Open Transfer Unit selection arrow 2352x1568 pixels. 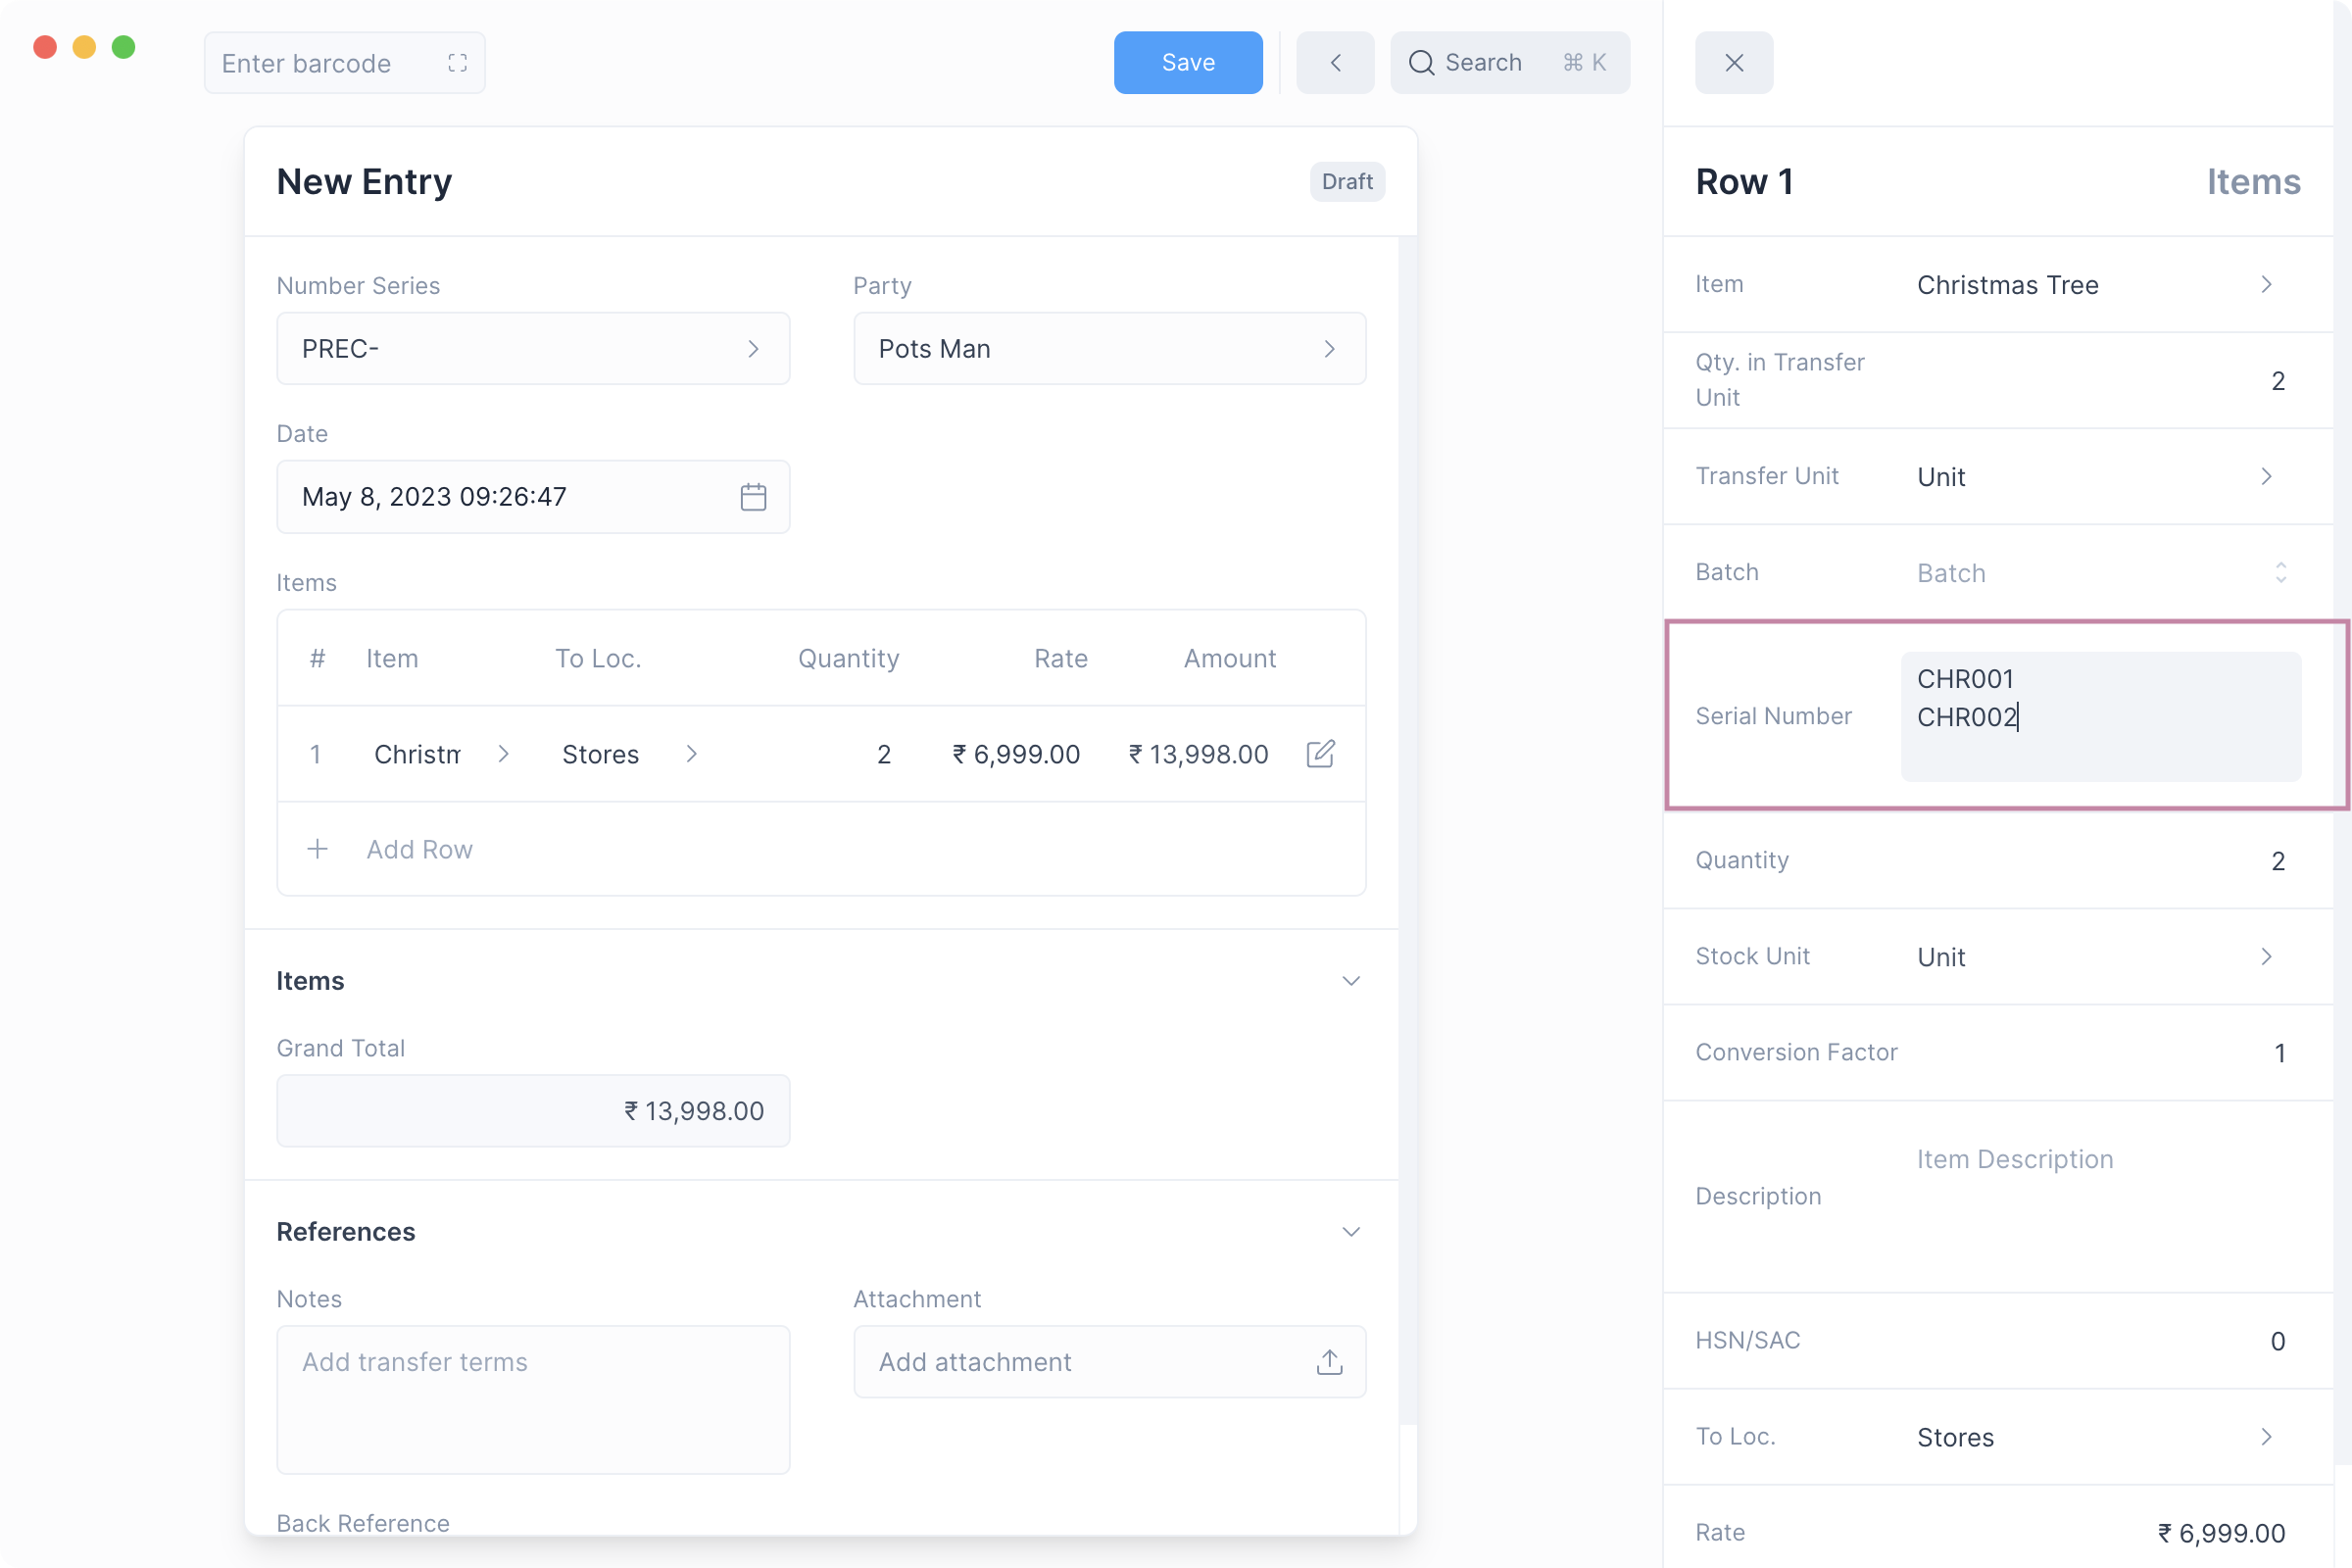(x=2266, y=477)
